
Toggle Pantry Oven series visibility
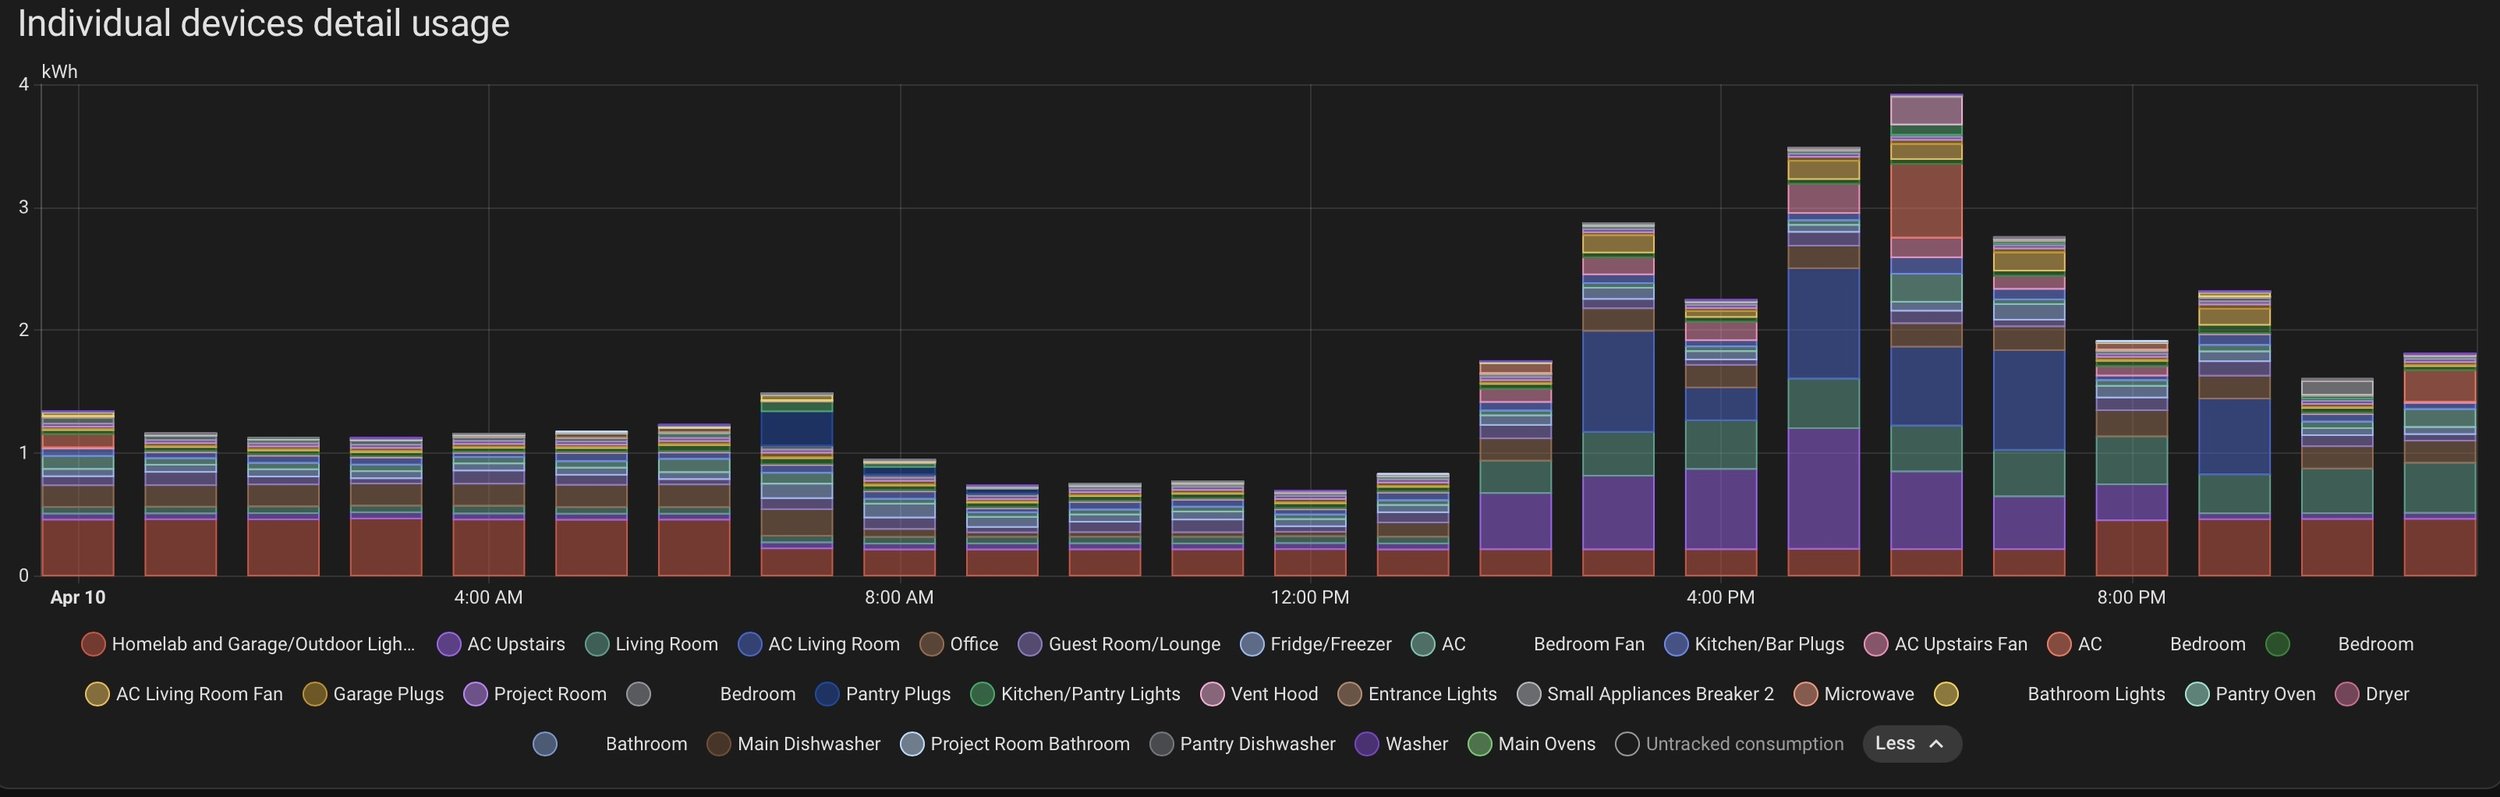[2250, 694]
